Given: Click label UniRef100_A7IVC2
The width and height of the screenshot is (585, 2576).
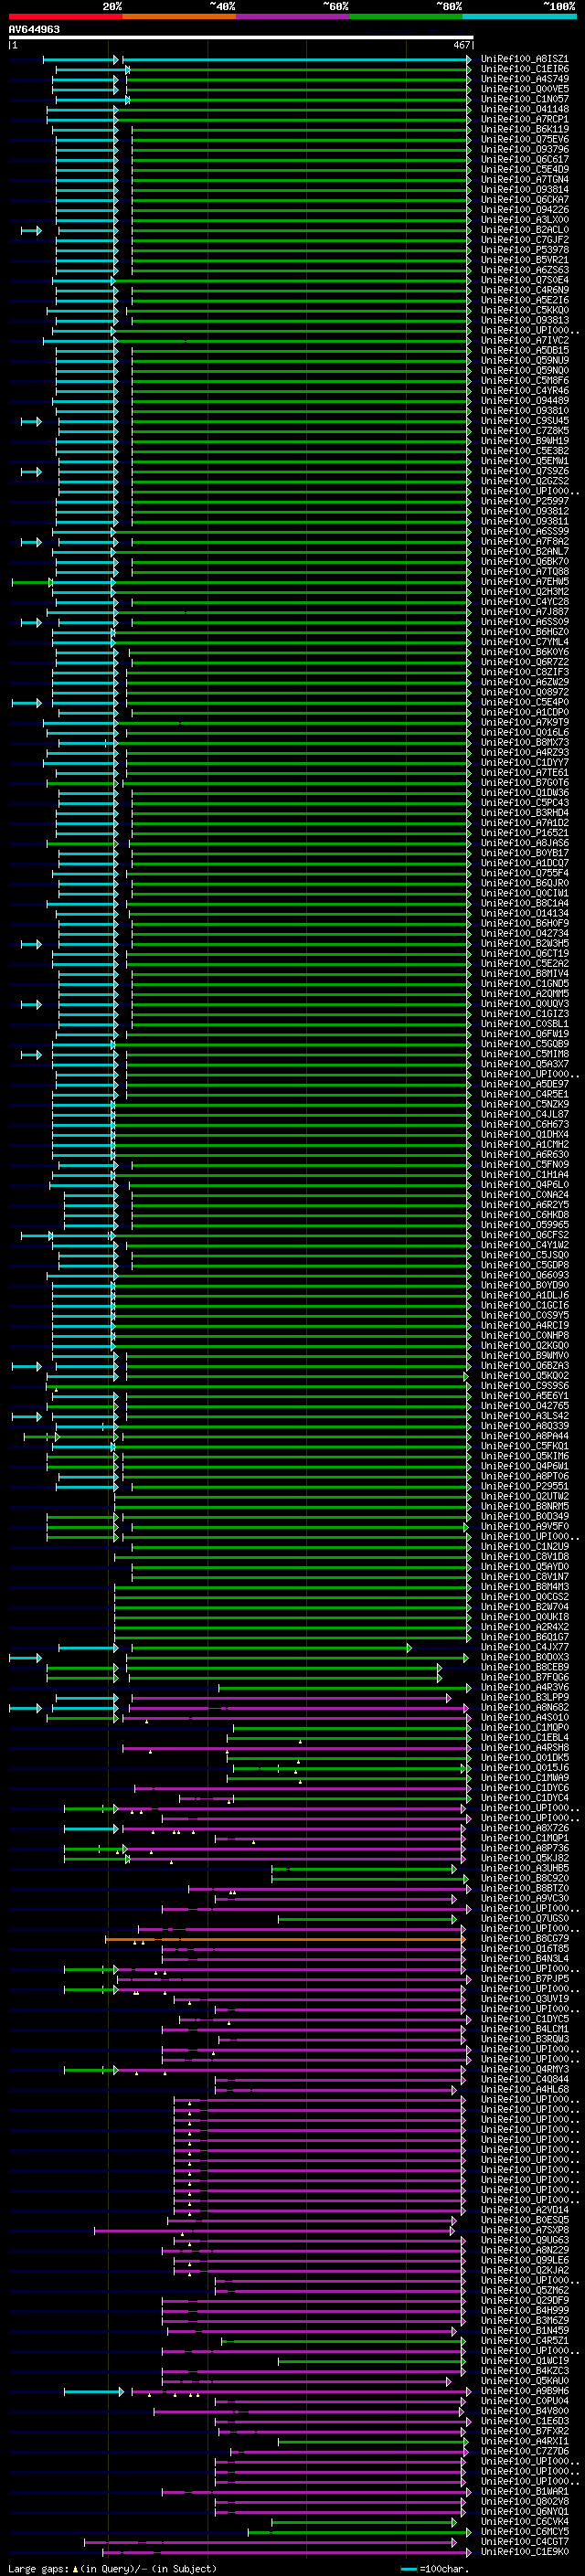Looking at the screenshot, I should pyautogui.click(x=525, y=340).
